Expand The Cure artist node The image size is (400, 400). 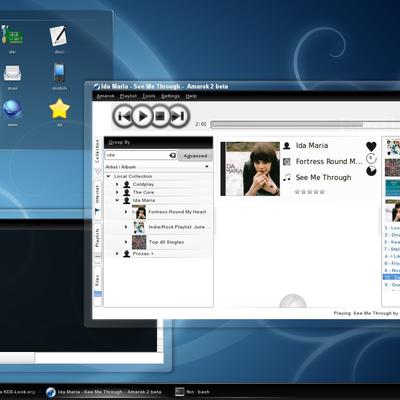pos(117,192)
